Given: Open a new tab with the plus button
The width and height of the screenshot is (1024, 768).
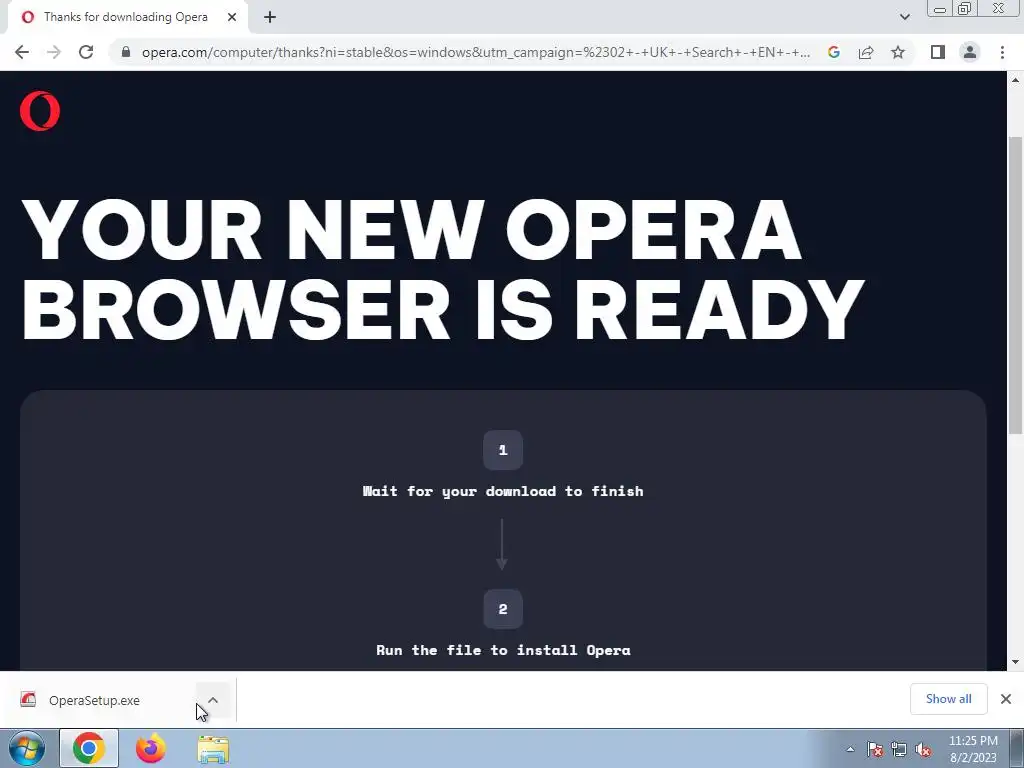Looking at the screenshot, I should pos(270,17).
